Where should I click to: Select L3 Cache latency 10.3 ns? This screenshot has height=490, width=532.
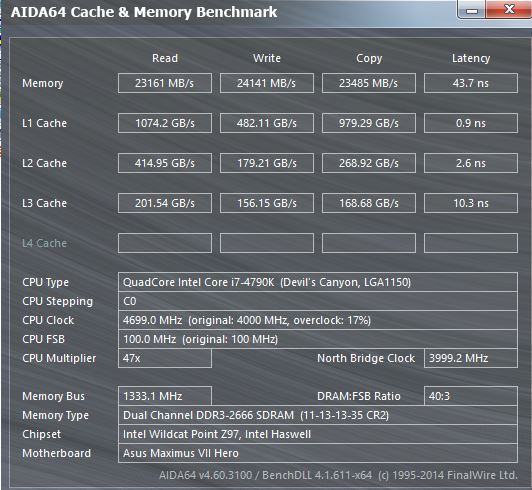tap(471, 203)
